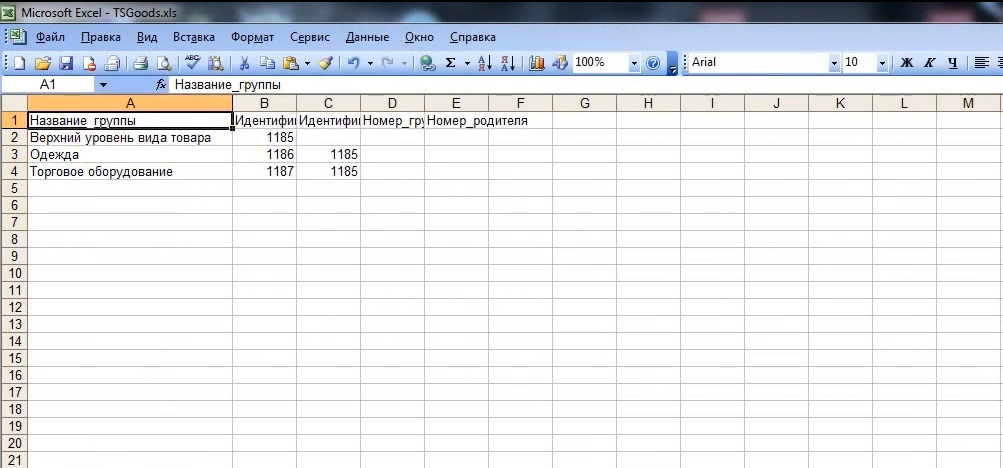The width and height of the screenshot is (1003, 468).
Task: Toggle underline formatting with the Ч button
Action: [952, 63]
